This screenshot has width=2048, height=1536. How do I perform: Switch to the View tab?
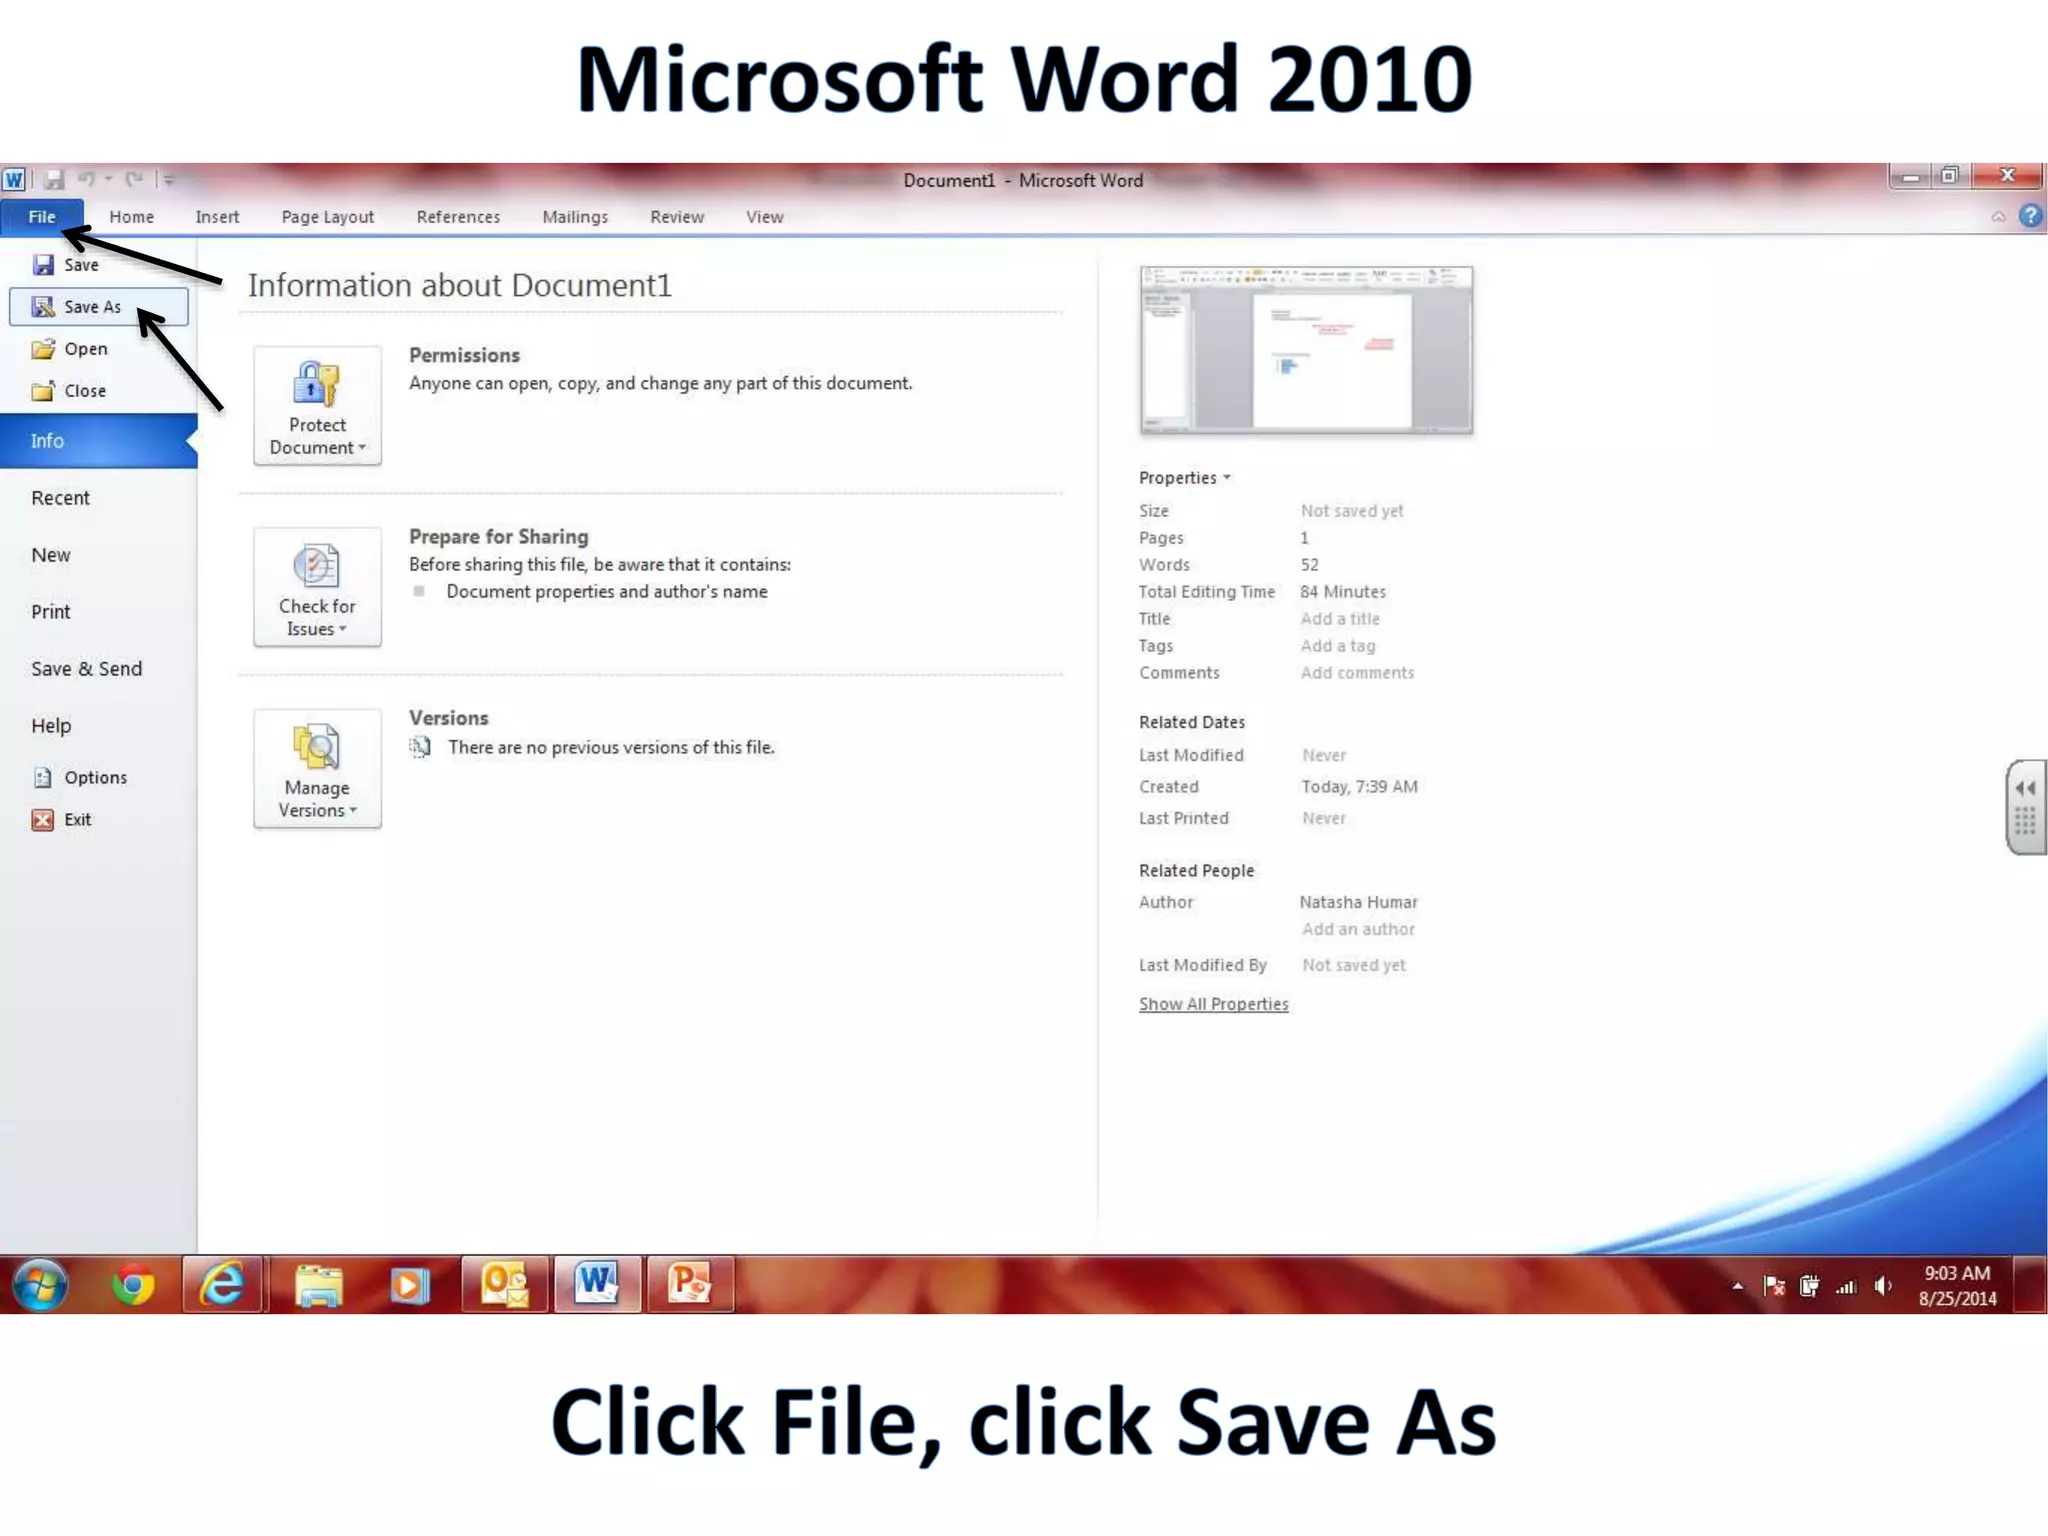click(x=765, y=217)
